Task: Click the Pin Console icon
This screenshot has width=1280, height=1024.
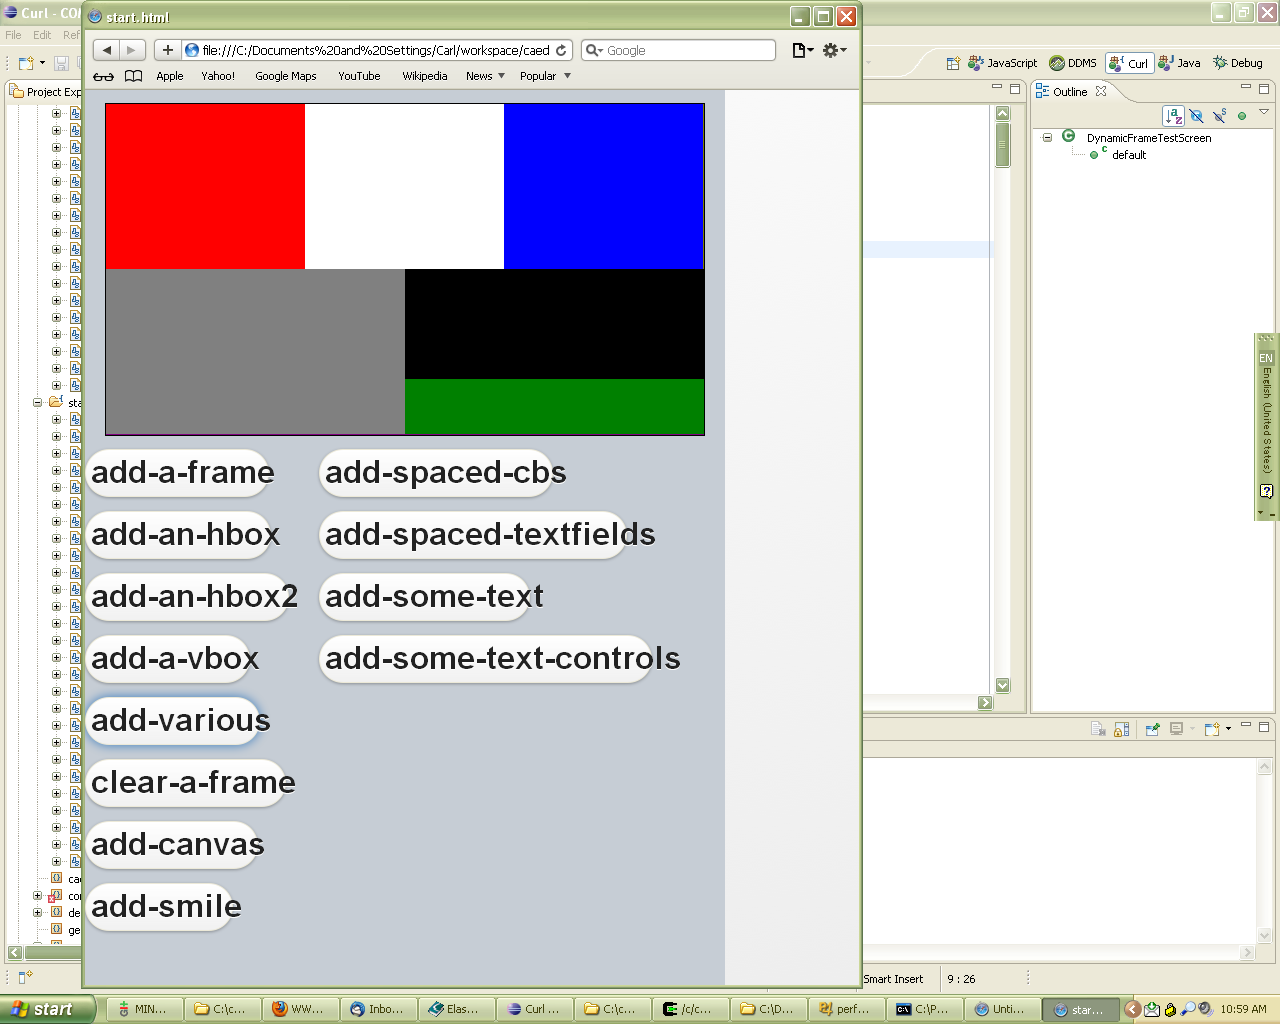Action: pyautogui.click(x=1152, y=729)
